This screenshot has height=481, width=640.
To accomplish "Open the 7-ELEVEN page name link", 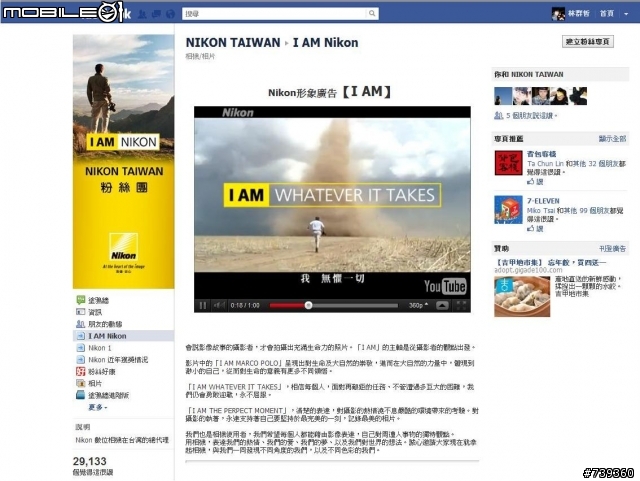I will click(543, 201).
